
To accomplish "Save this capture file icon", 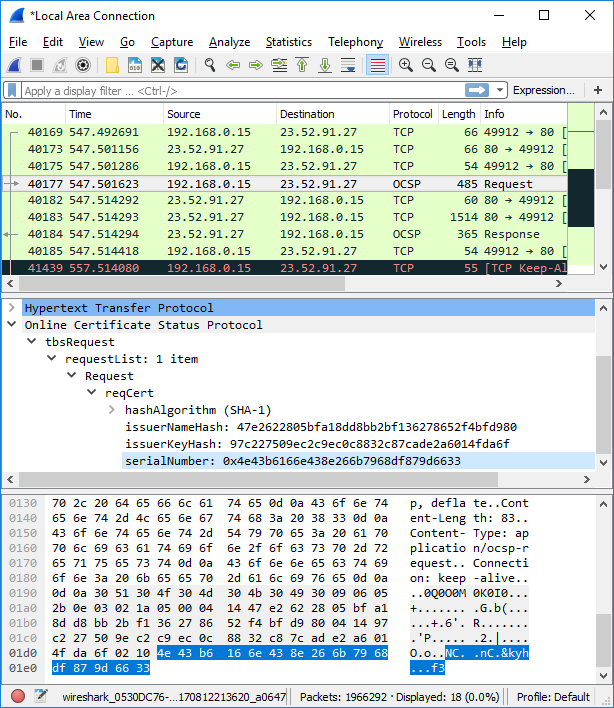I will (135, 65).
